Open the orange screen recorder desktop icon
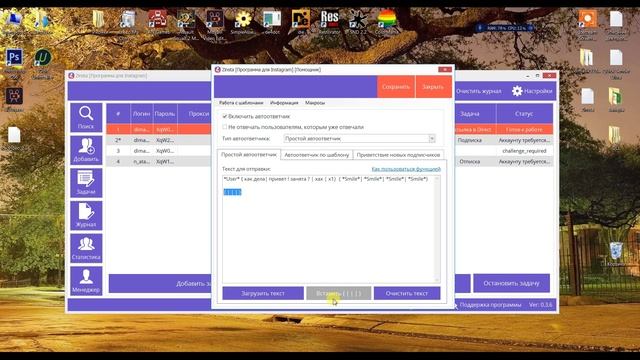Screen dimensions: 640x360 tap(587, 19)
